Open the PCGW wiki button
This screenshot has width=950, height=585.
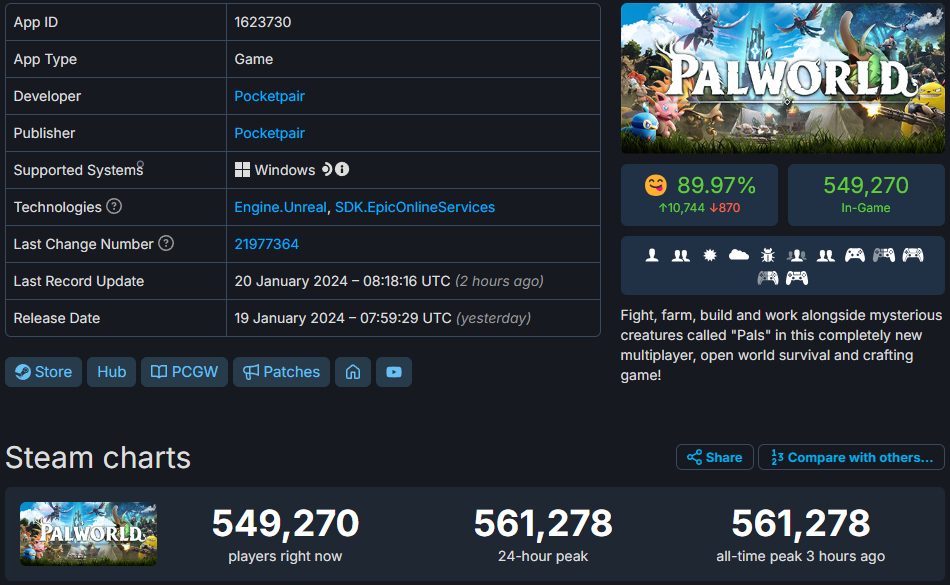tap(184, 372)
